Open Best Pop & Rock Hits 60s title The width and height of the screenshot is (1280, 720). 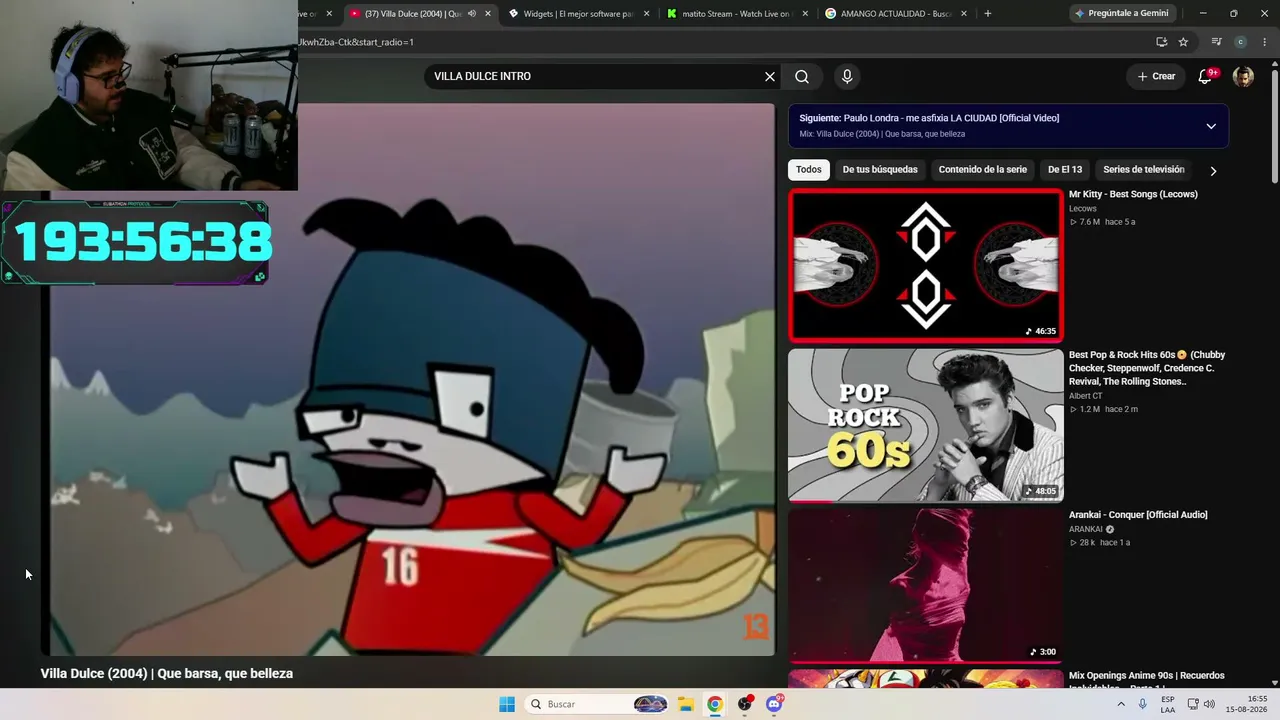pos(1147,368)
